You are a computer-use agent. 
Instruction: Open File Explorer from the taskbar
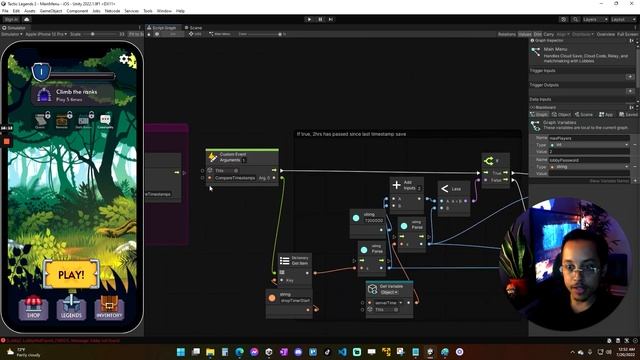click(x=210, y=352)
